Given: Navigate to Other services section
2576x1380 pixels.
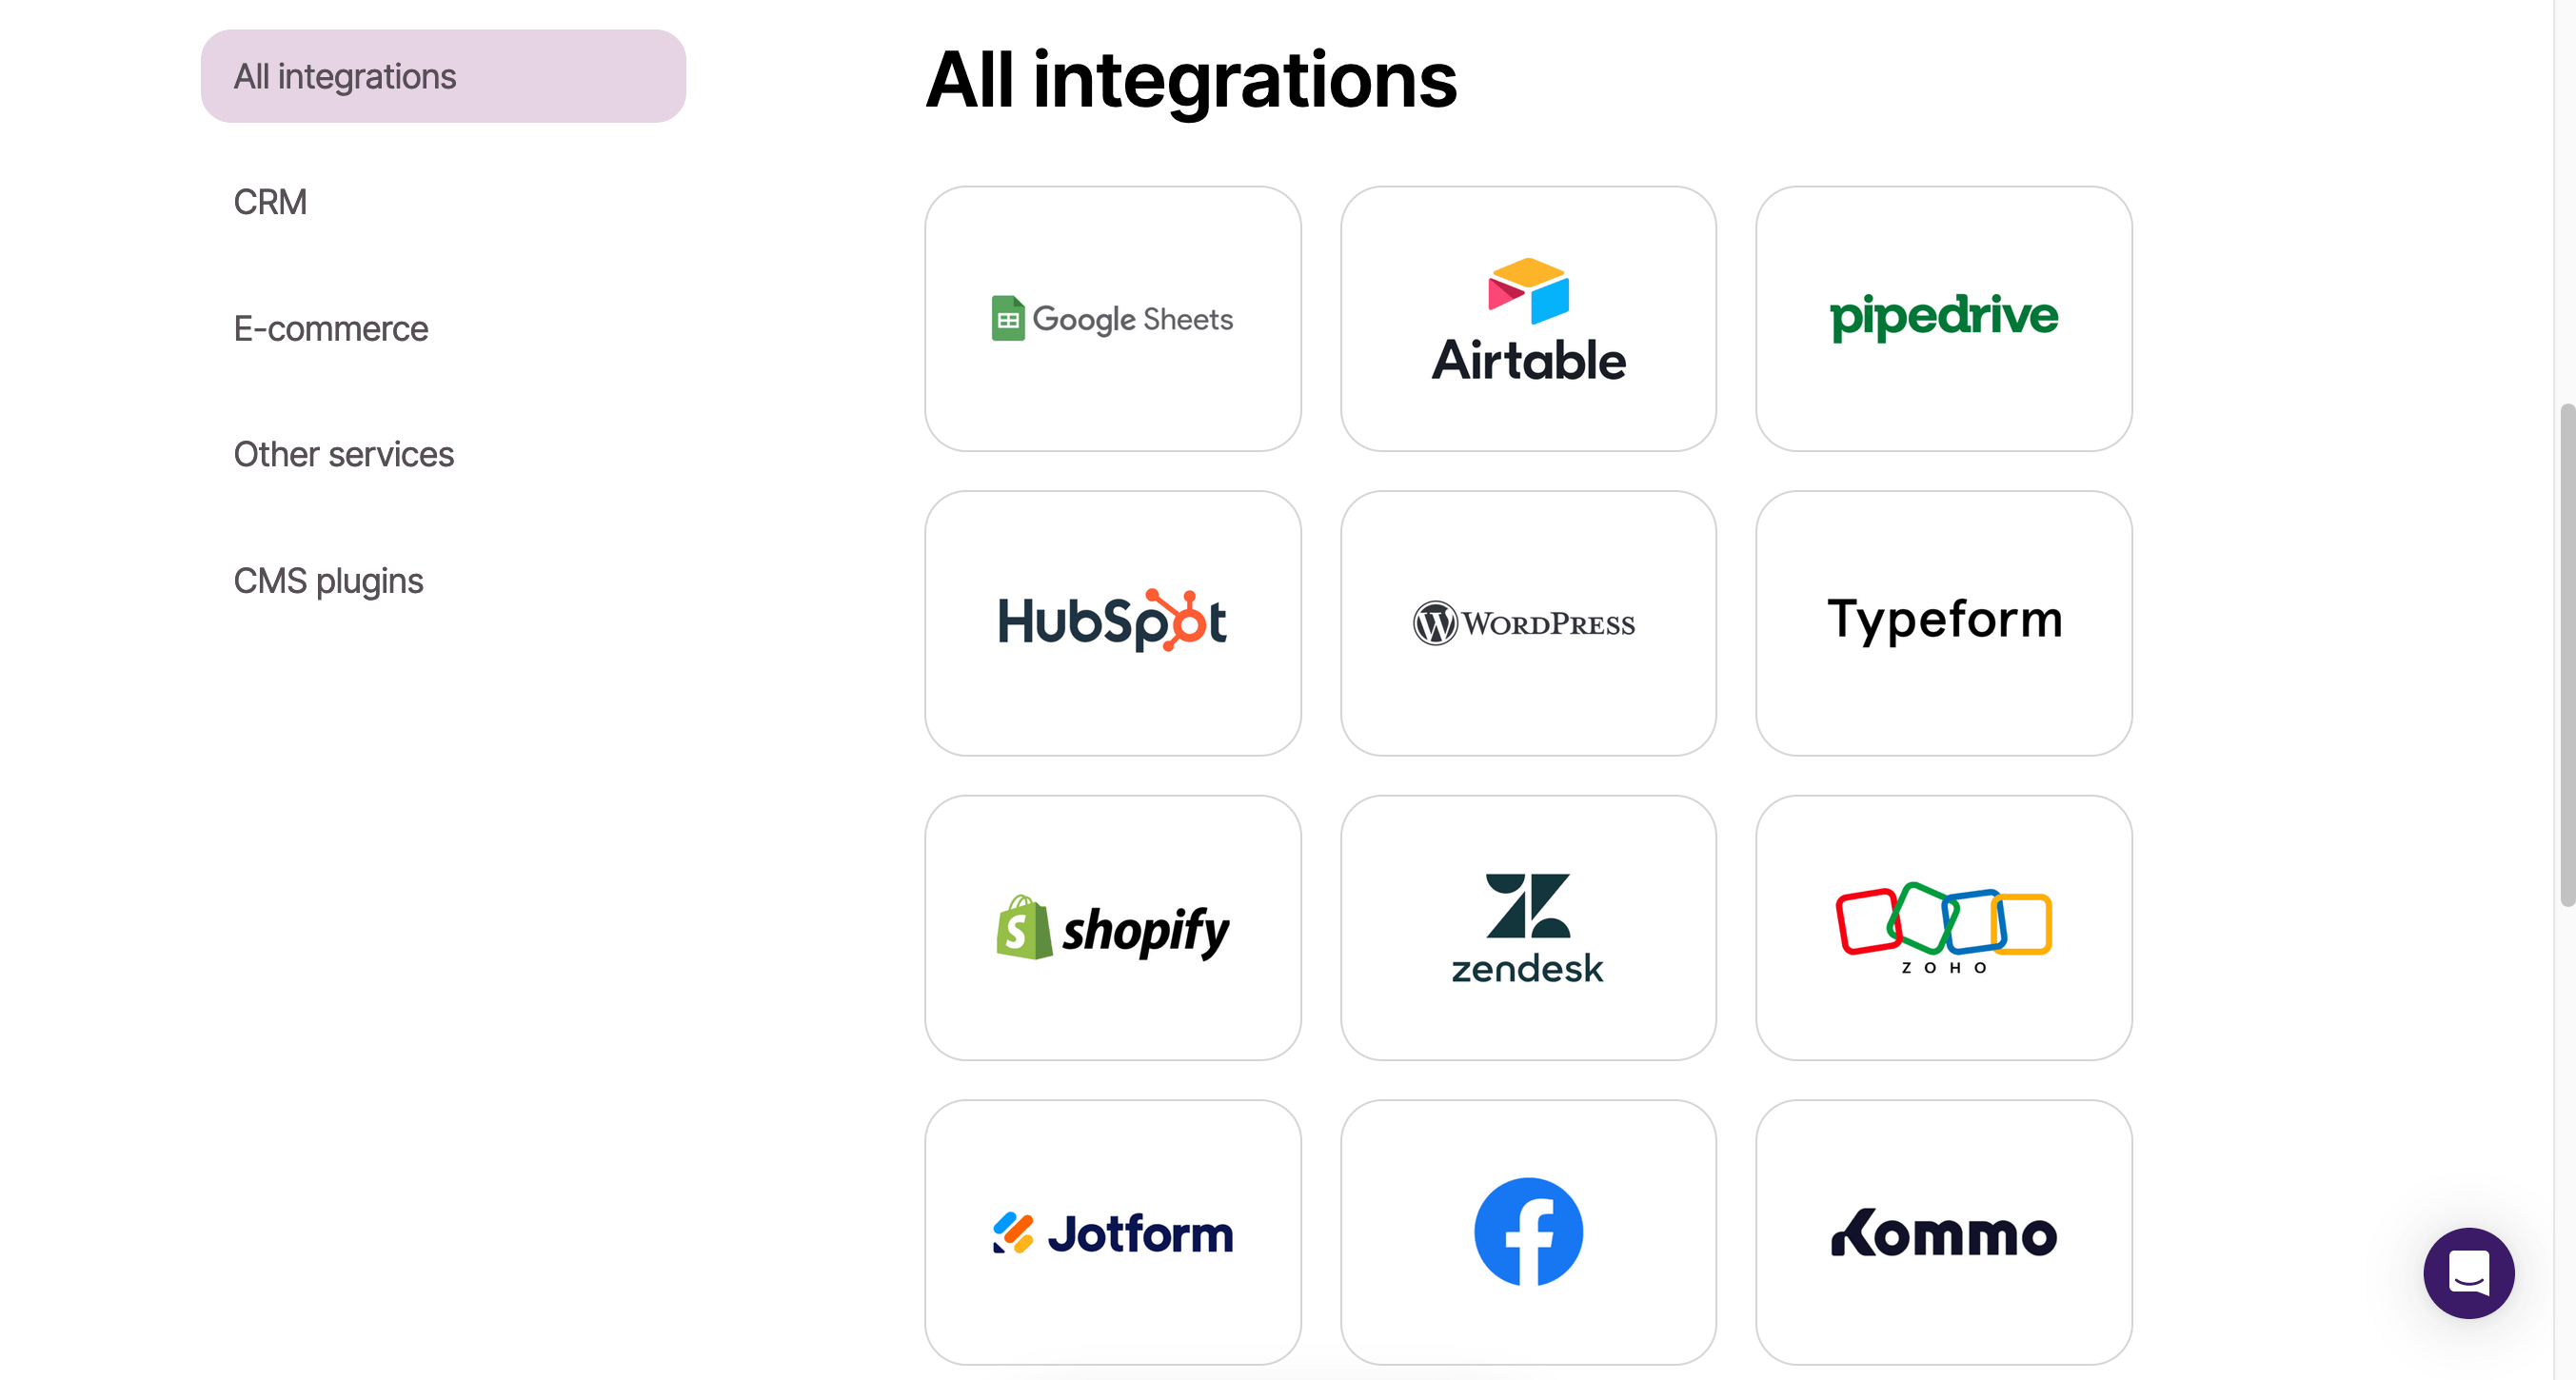Looking at the screenshot, I should coord(343,455).
